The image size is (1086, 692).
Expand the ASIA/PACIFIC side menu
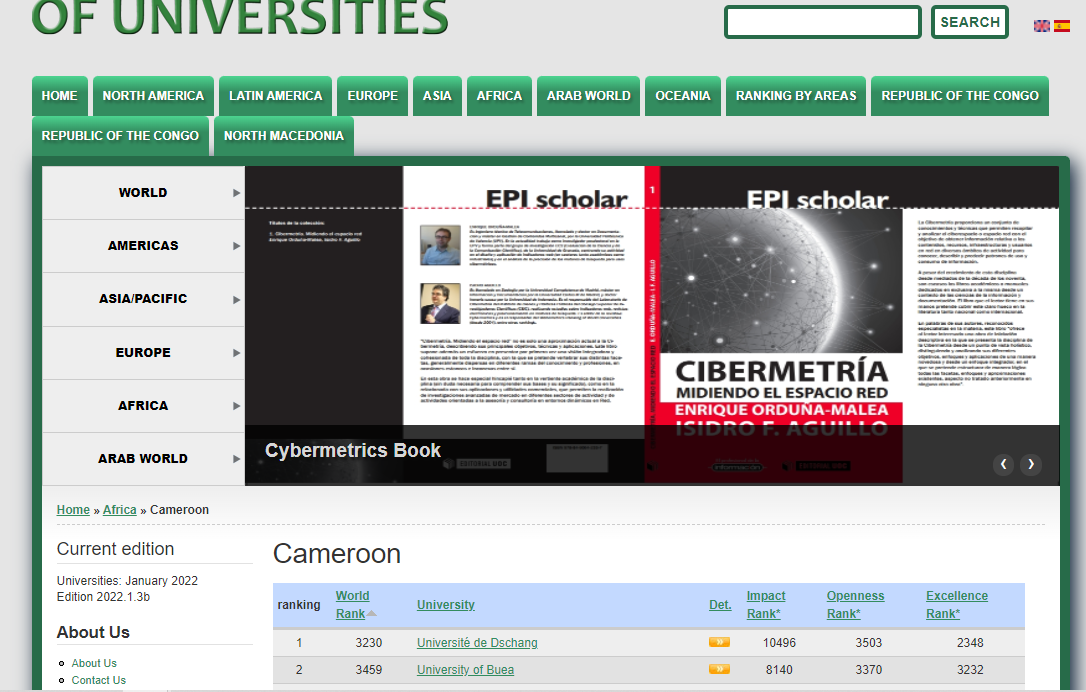pos(143,299)
